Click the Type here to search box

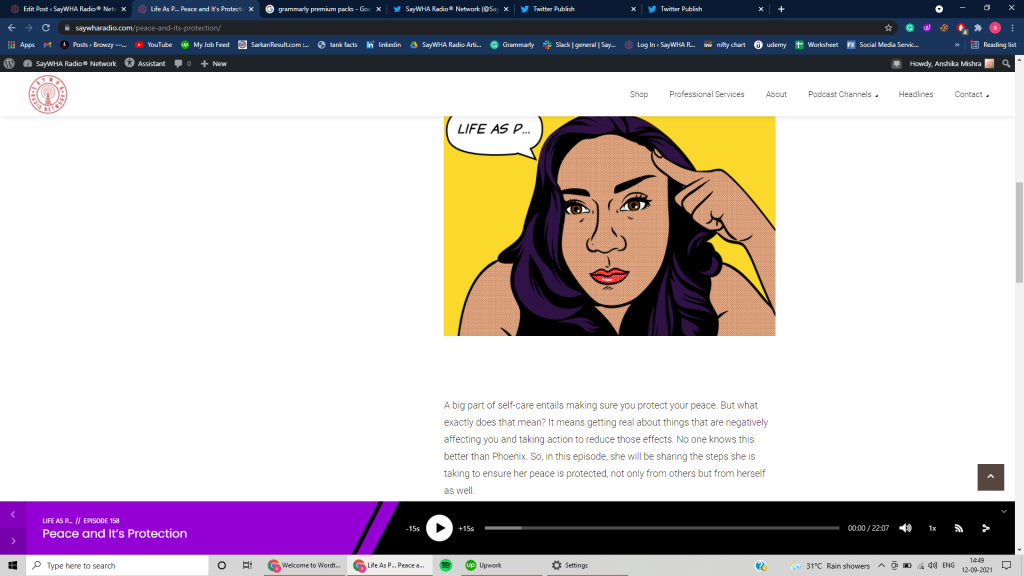(x=118, y=566)
